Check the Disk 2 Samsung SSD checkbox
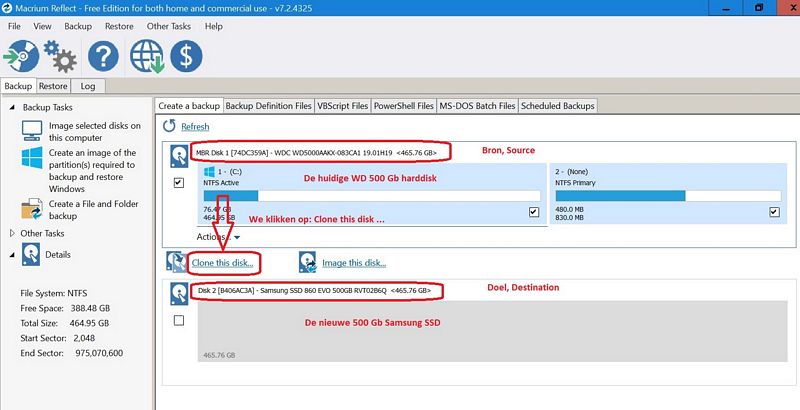800x410 pixels. (179, 320)
